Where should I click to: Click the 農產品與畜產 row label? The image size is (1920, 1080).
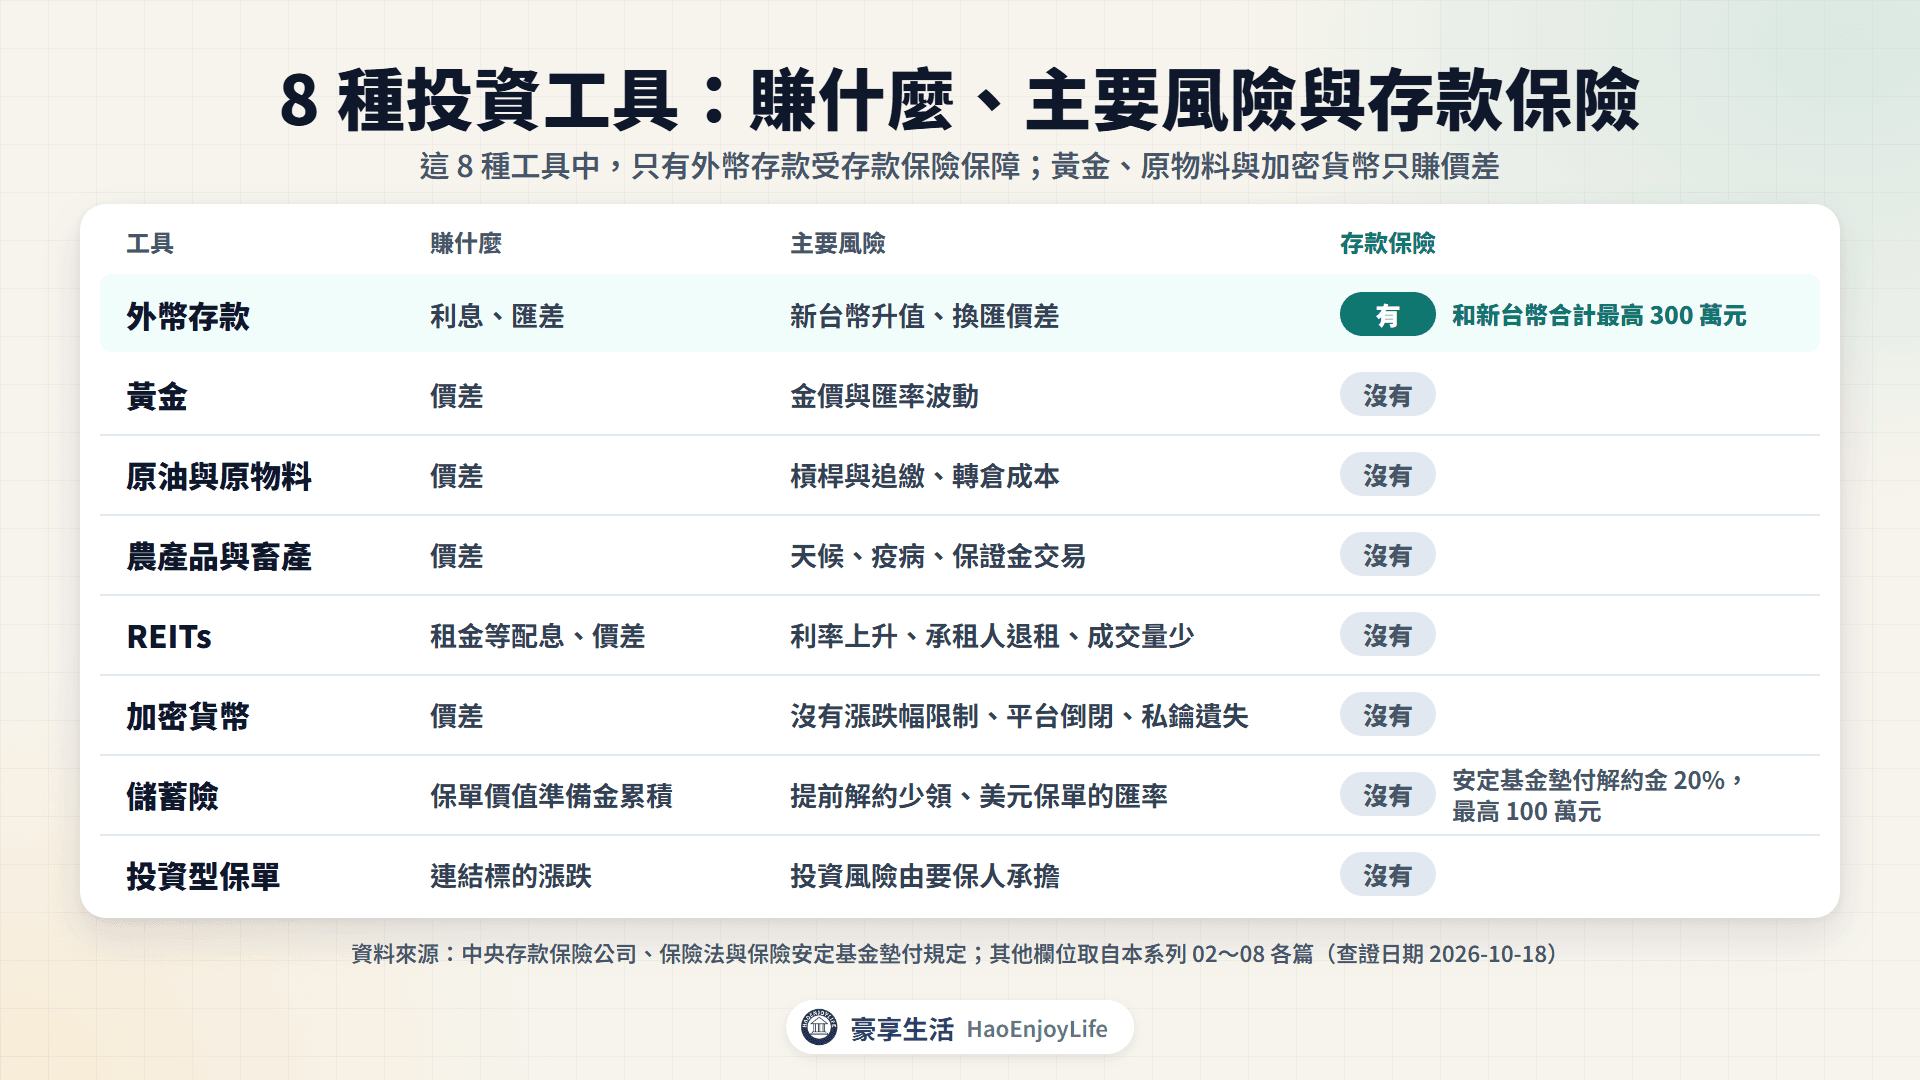(x=219, y=556)
